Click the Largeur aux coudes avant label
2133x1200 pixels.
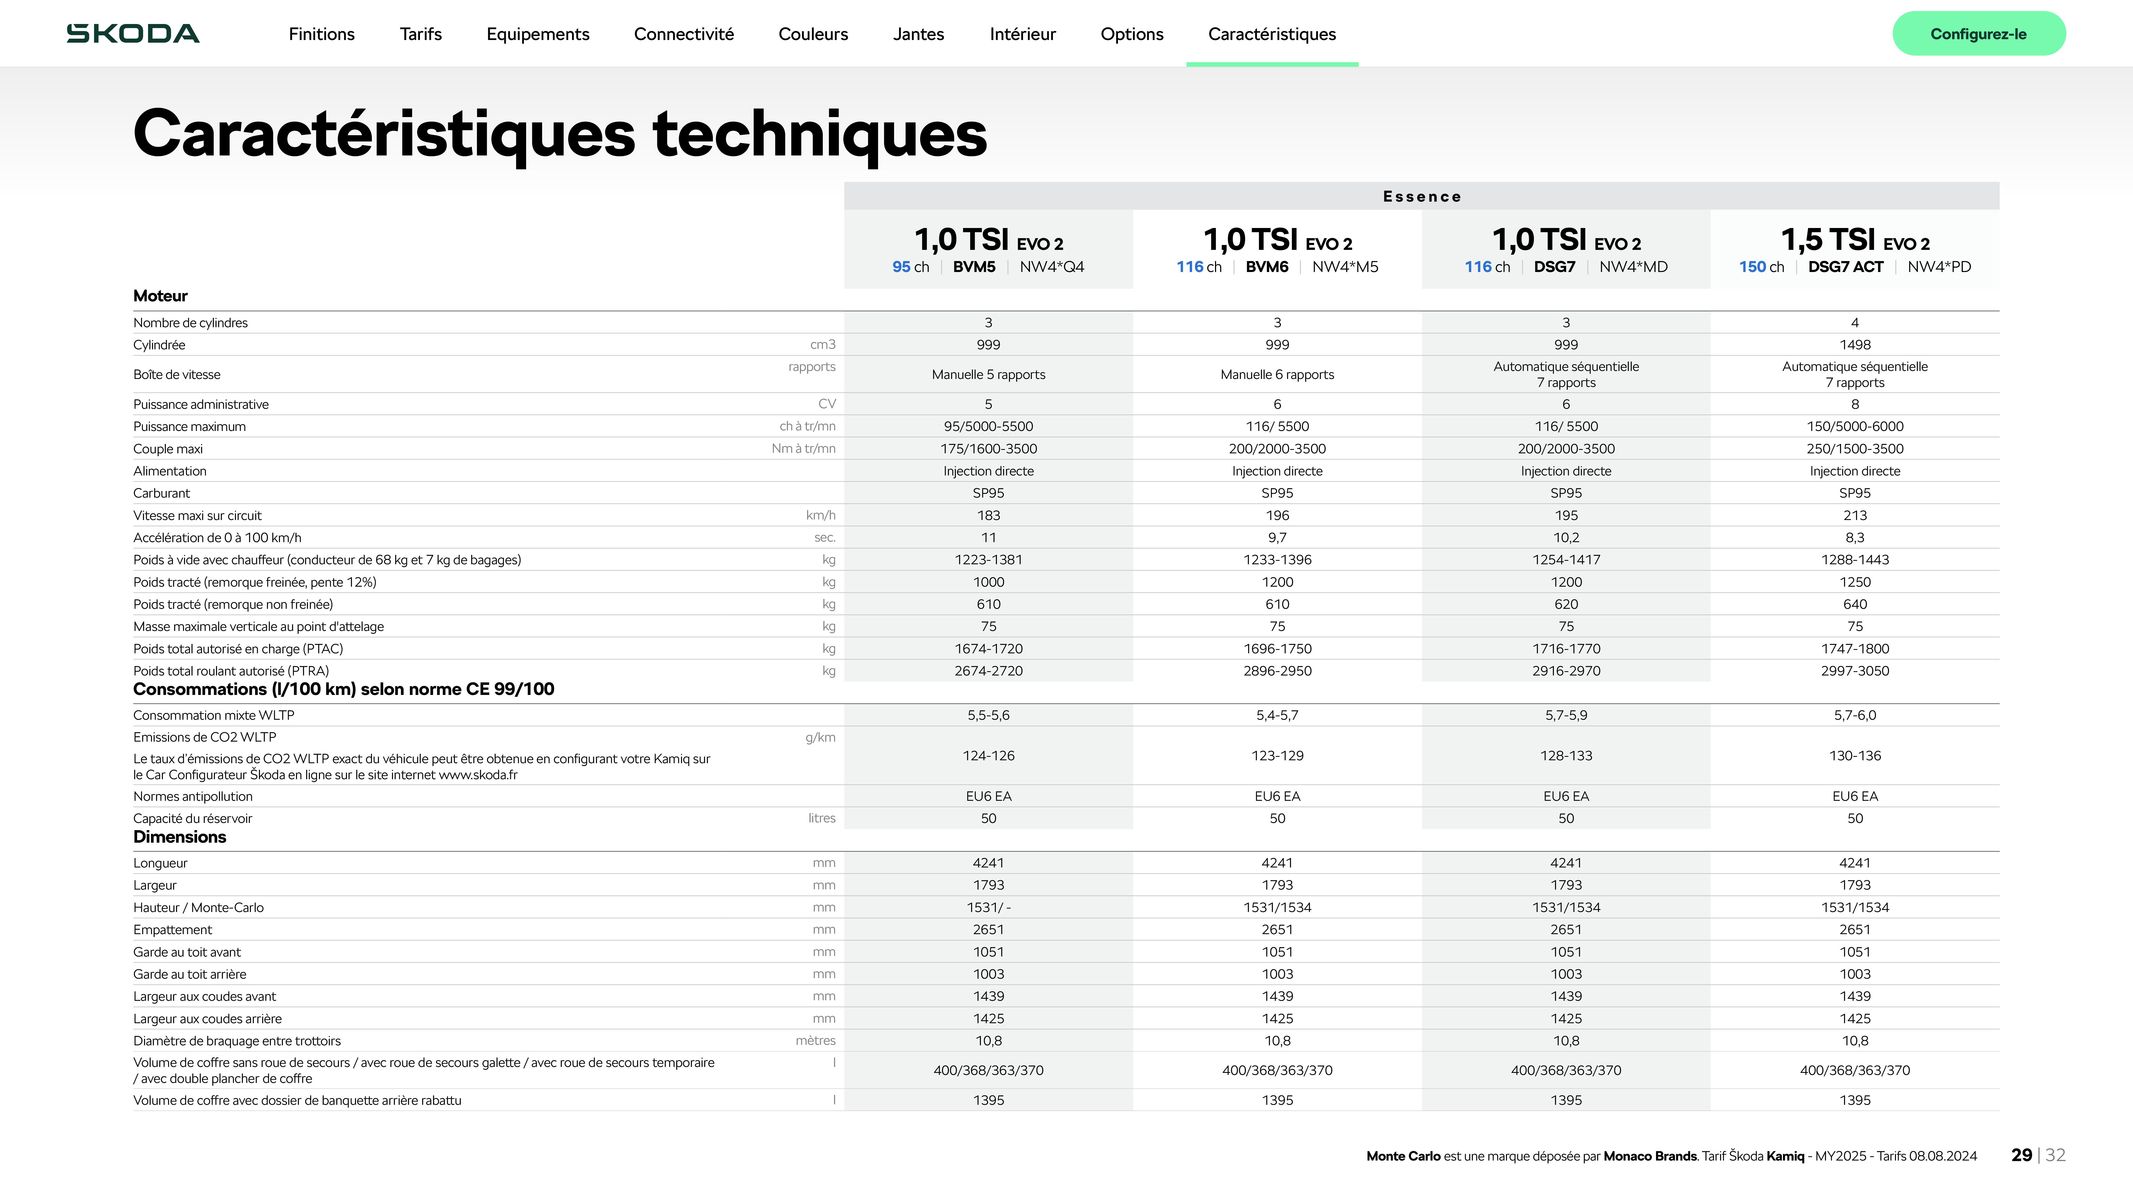tap(204, 997)
